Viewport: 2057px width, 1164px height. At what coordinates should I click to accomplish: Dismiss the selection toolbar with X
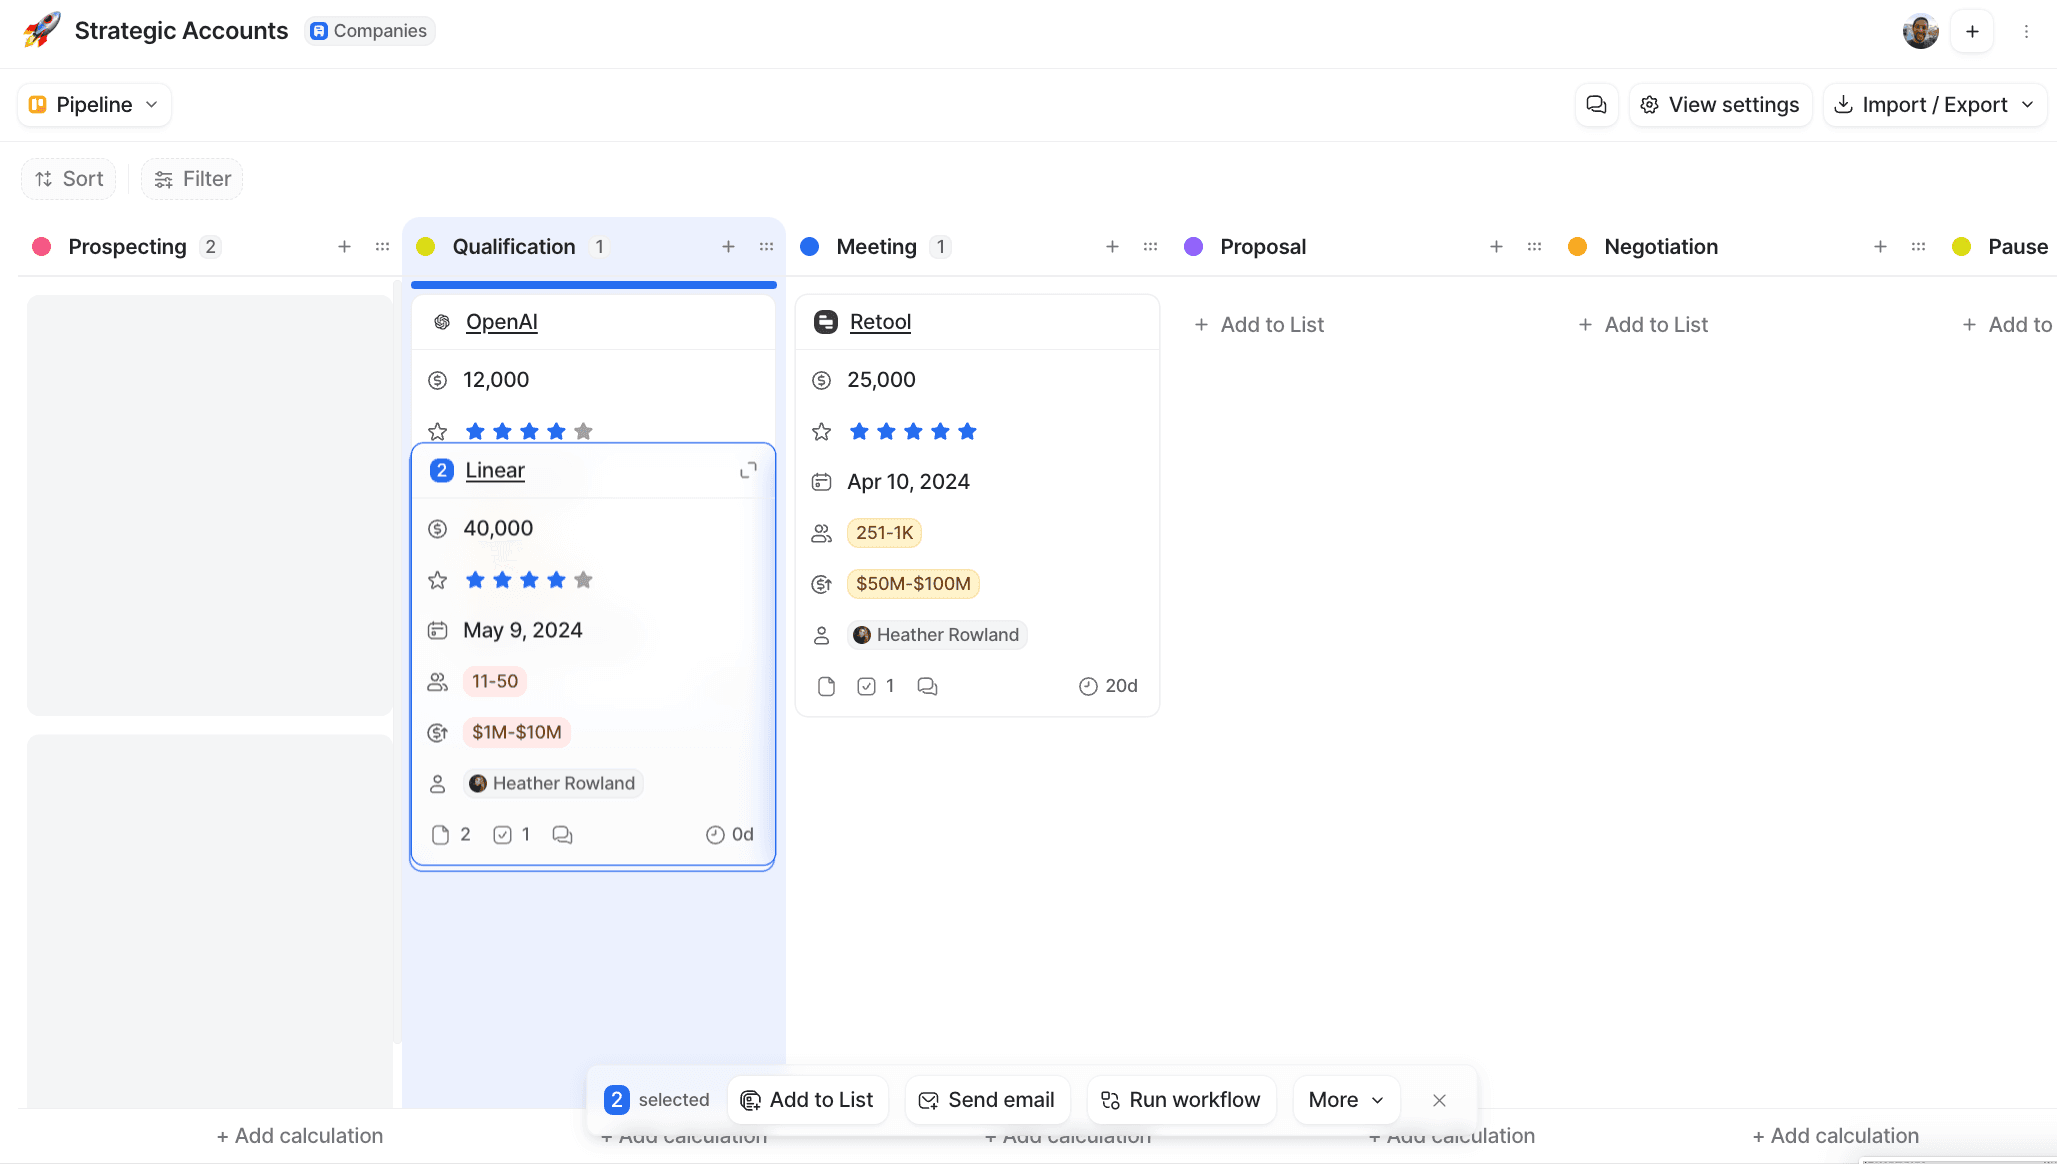(1439, 1100)
